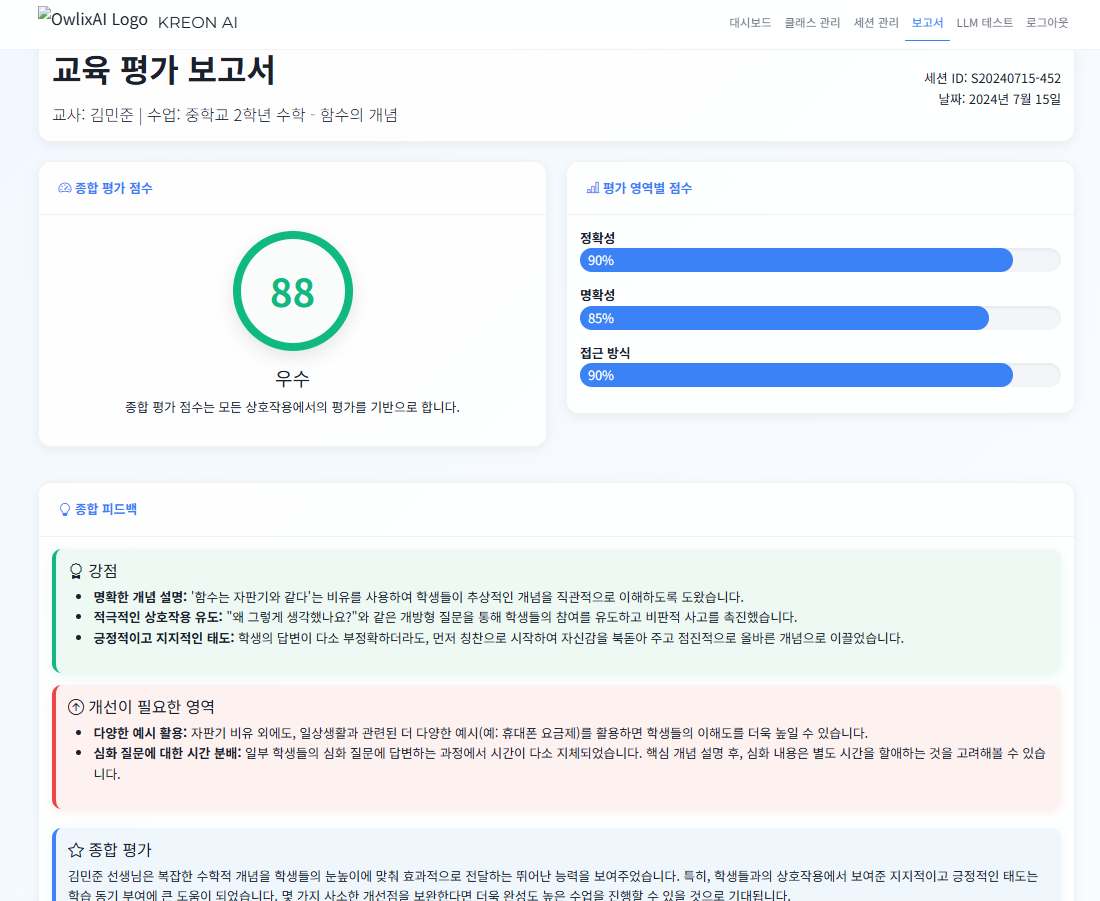Screen dimensions: 1100x901
Task: Click the star icon beside 종합 평가
Action: 76,850
